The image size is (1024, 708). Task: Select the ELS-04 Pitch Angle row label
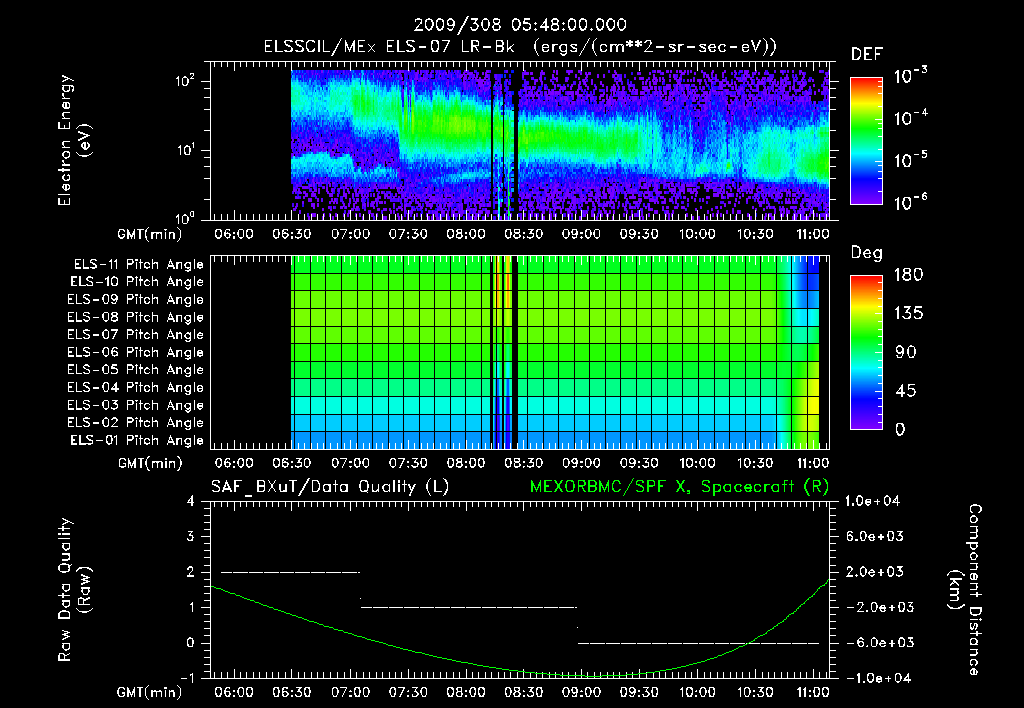click(x=136, y=388)
